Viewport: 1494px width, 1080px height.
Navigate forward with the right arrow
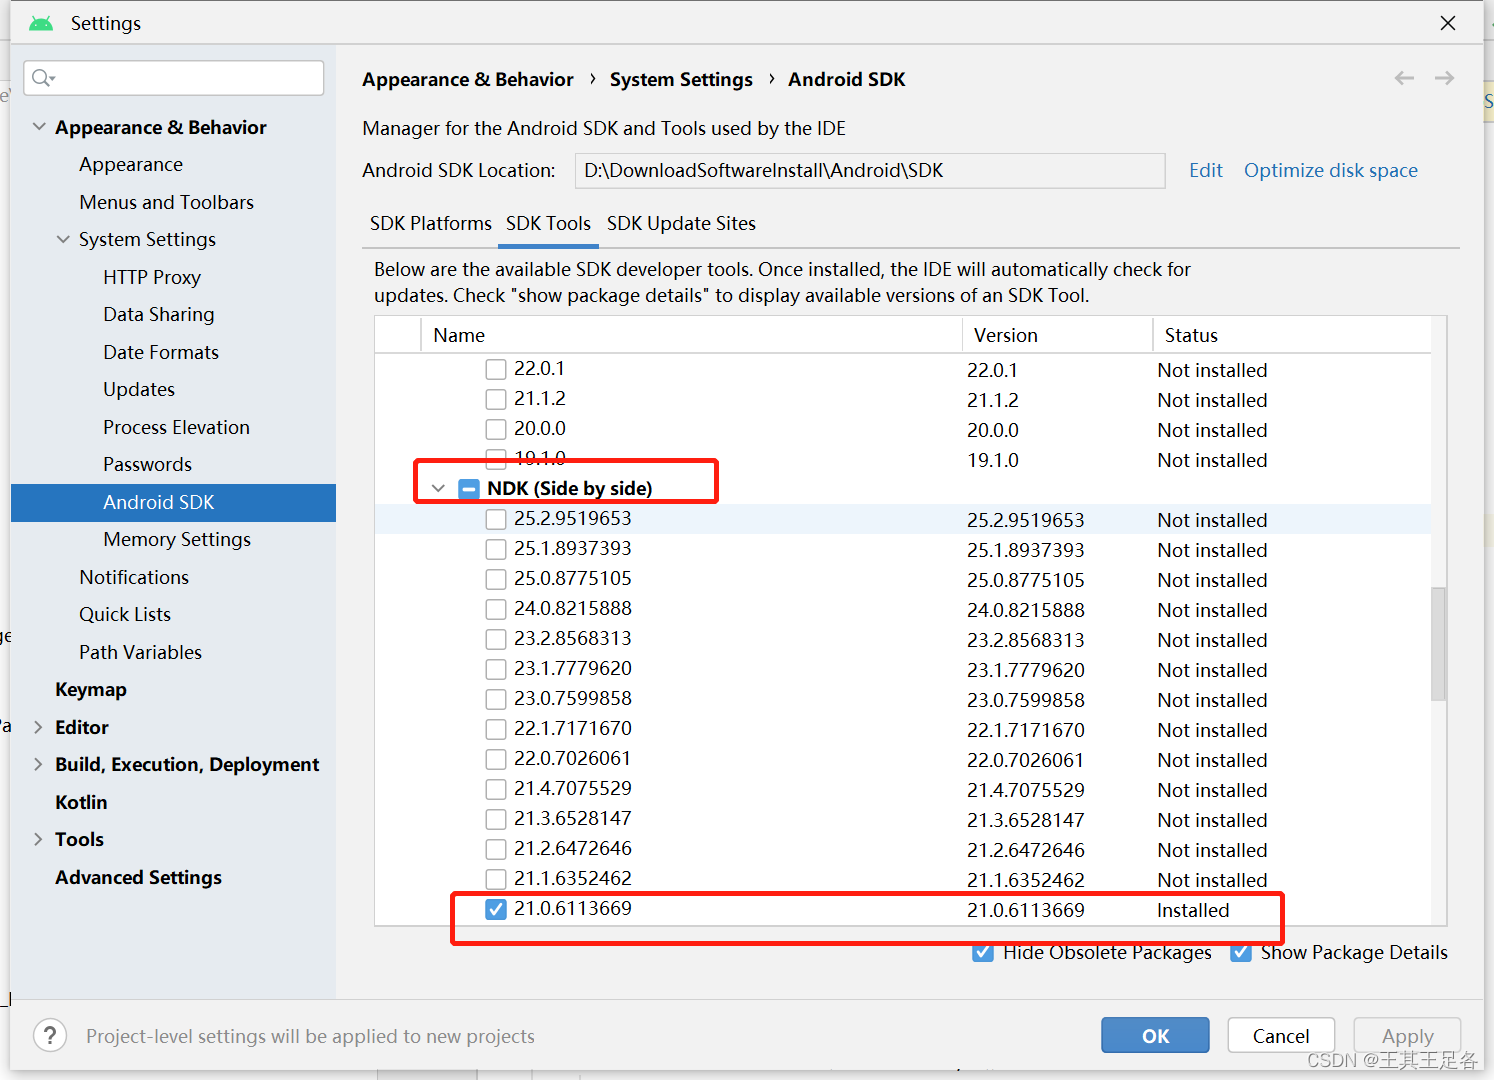point(1444,78)
